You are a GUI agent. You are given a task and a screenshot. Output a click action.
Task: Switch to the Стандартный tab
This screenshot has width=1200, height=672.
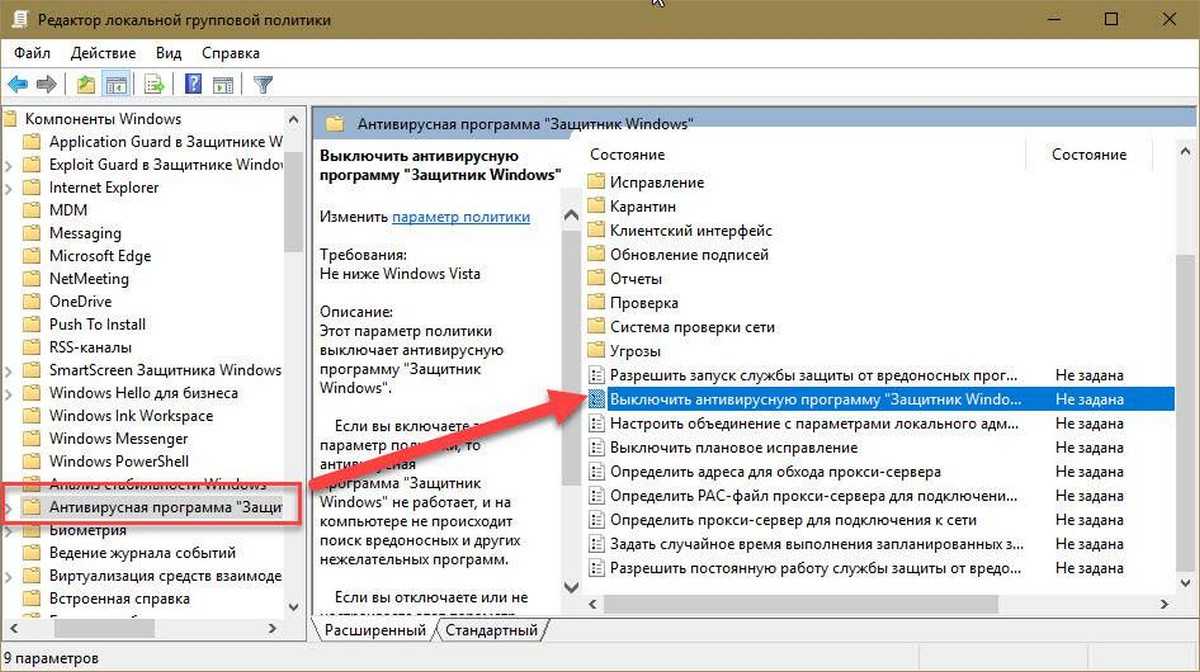click(x=491, y=630)
